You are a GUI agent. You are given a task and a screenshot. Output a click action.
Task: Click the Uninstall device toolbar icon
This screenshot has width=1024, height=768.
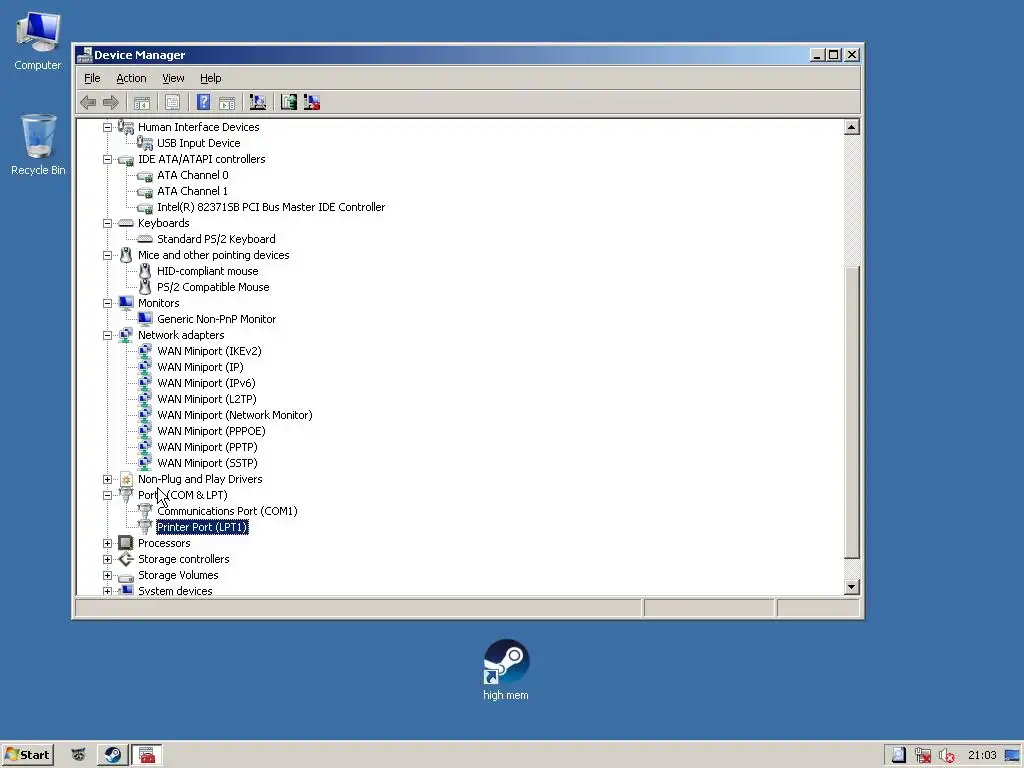pos(312,103)
